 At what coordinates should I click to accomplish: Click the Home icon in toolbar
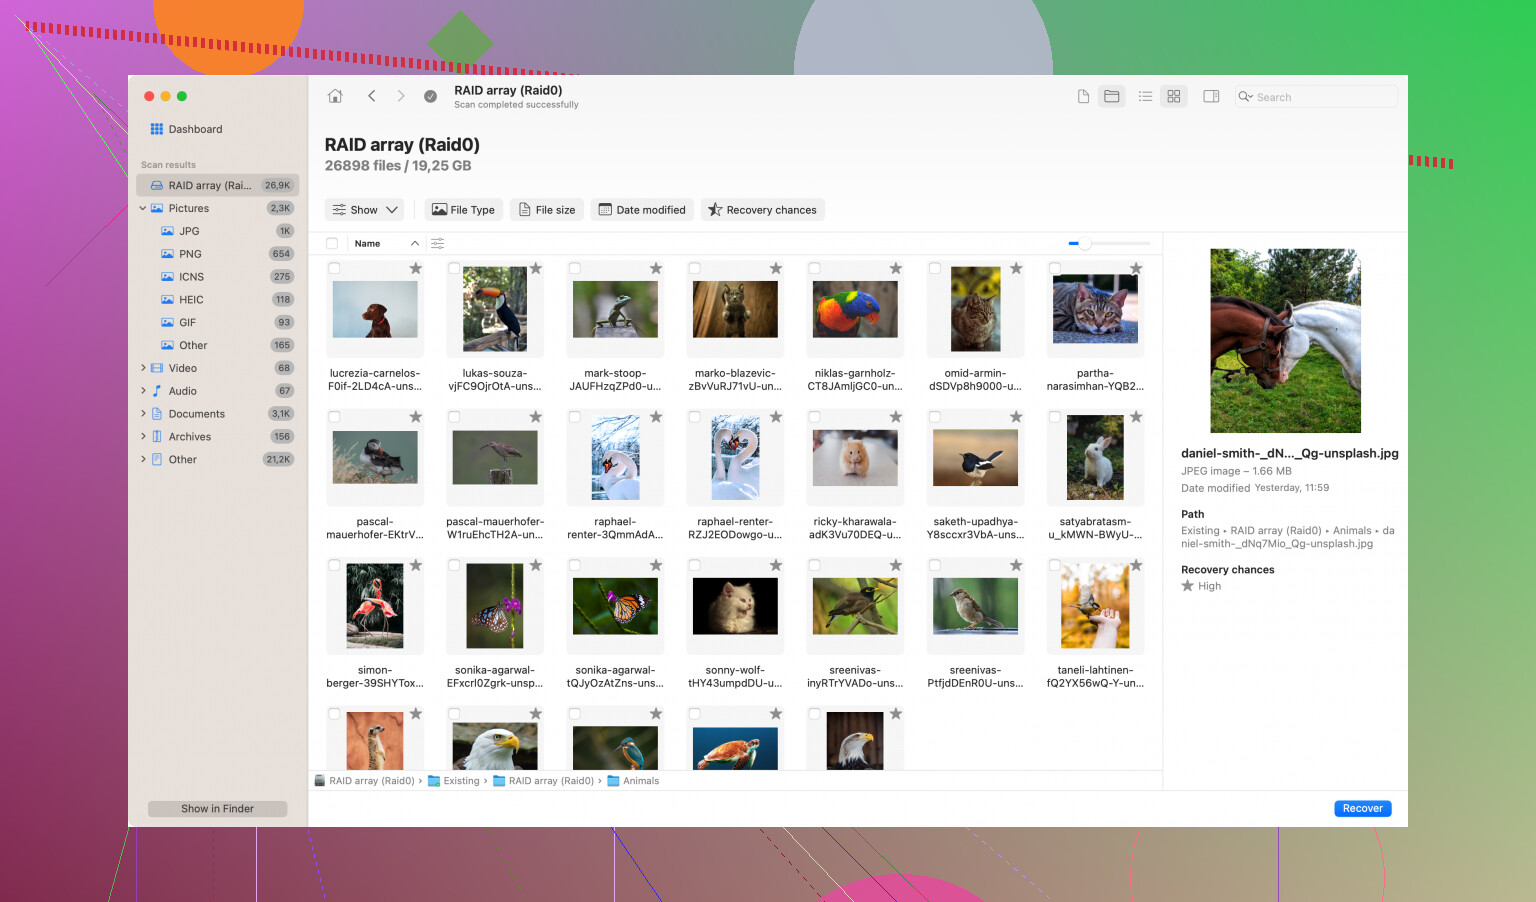335,96
